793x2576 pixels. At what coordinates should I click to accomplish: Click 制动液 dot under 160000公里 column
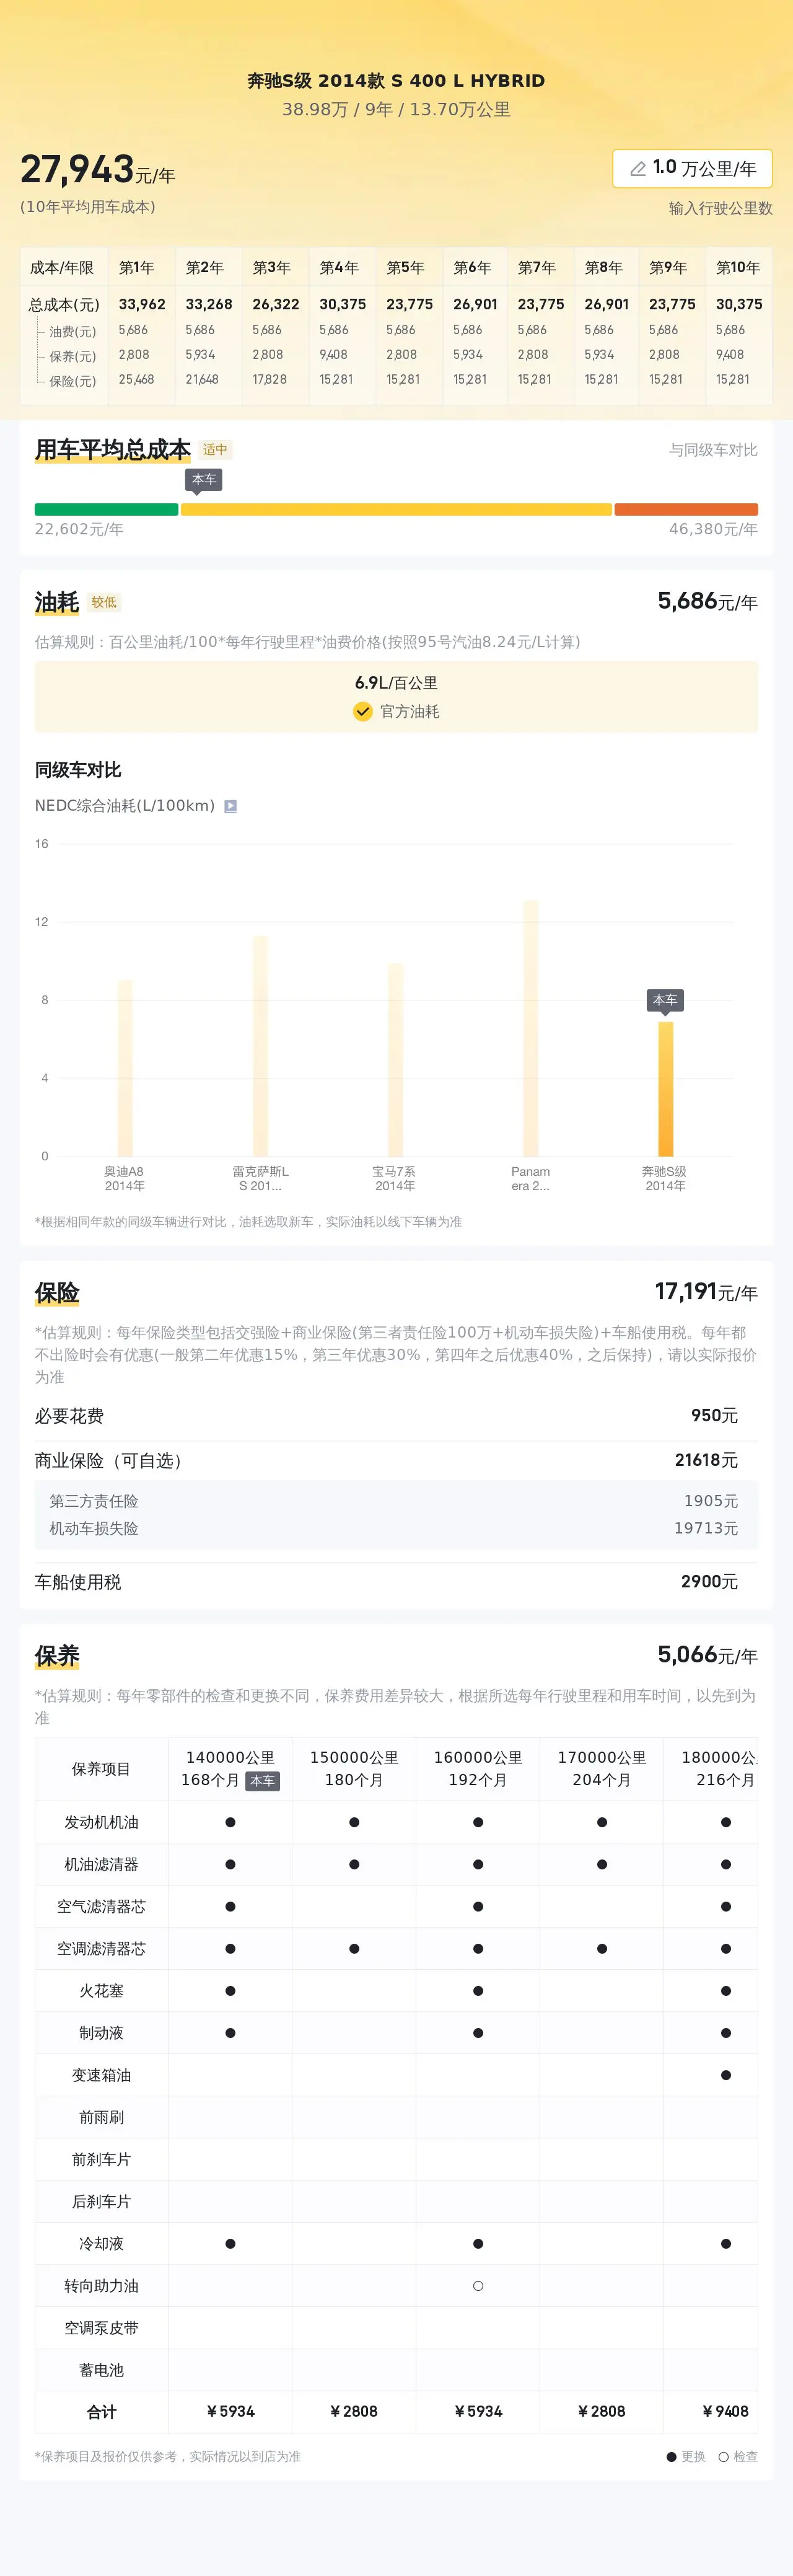pos(478,2033)
